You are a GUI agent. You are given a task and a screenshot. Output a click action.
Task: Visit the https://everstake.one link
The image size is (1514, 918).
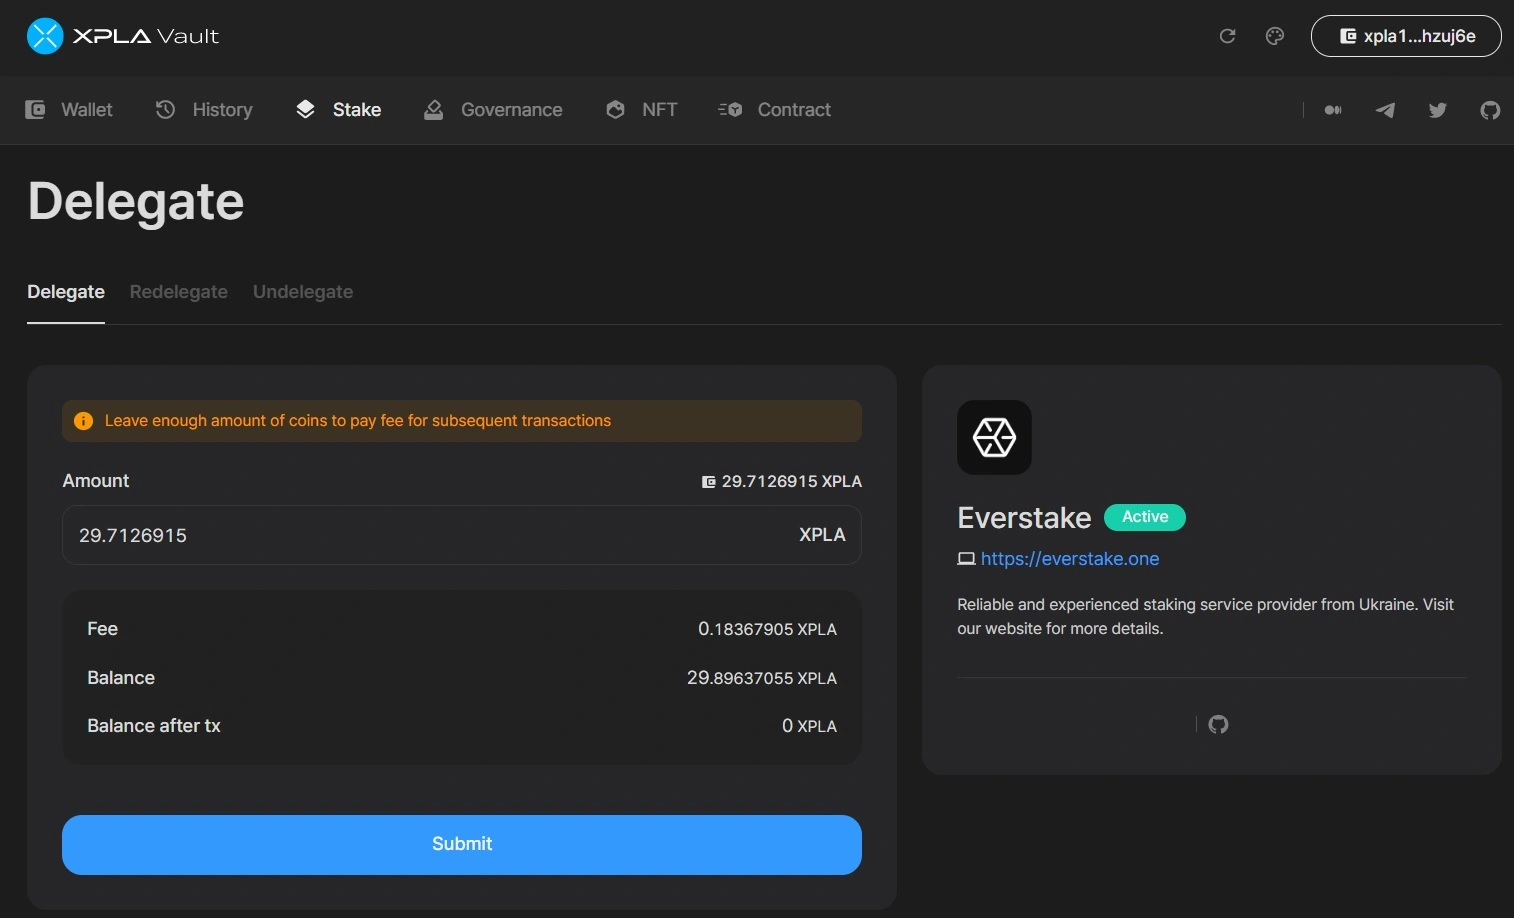tap(1070, 558)
